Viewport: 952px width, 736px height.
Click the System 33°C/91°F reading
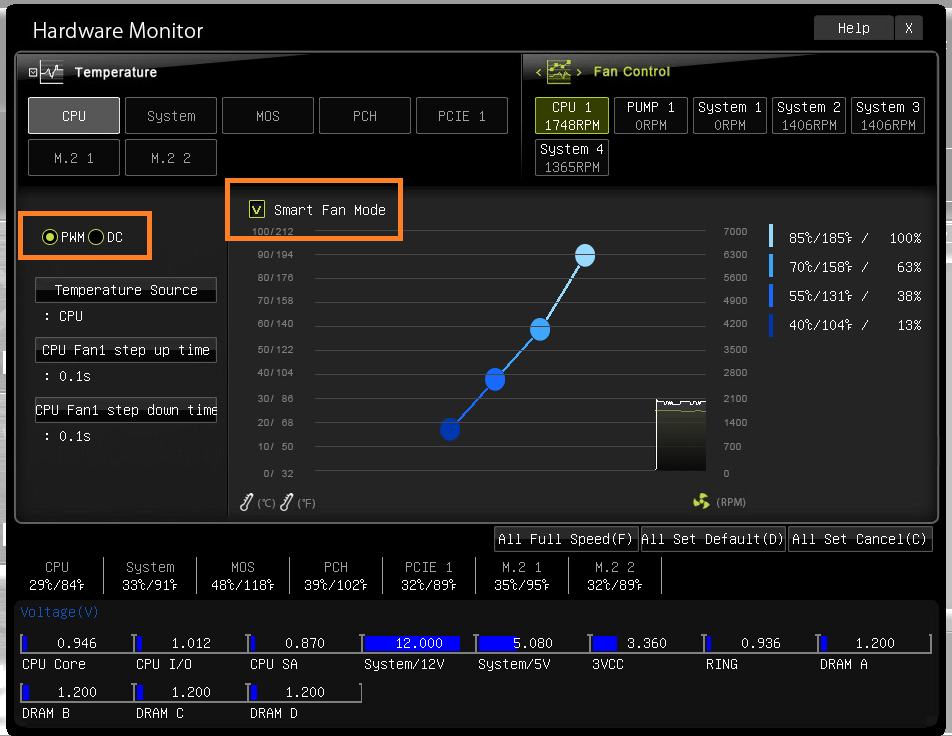point(150,576)
